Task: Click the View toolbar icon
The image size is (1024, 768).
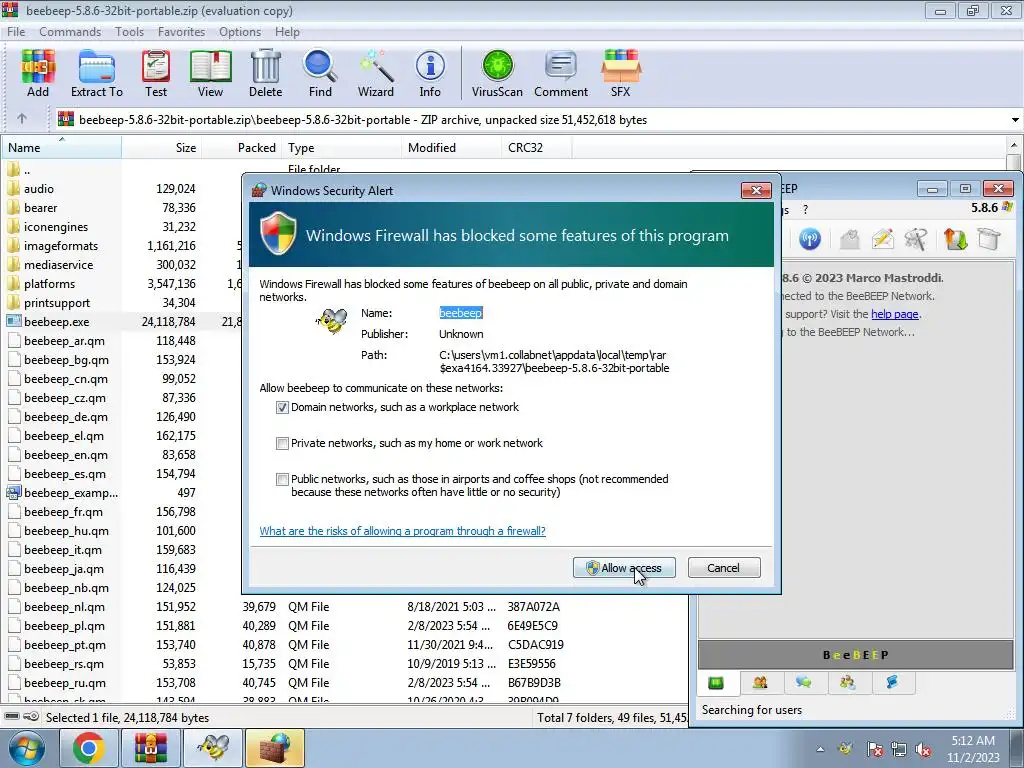Action: [x=210, y=72]
